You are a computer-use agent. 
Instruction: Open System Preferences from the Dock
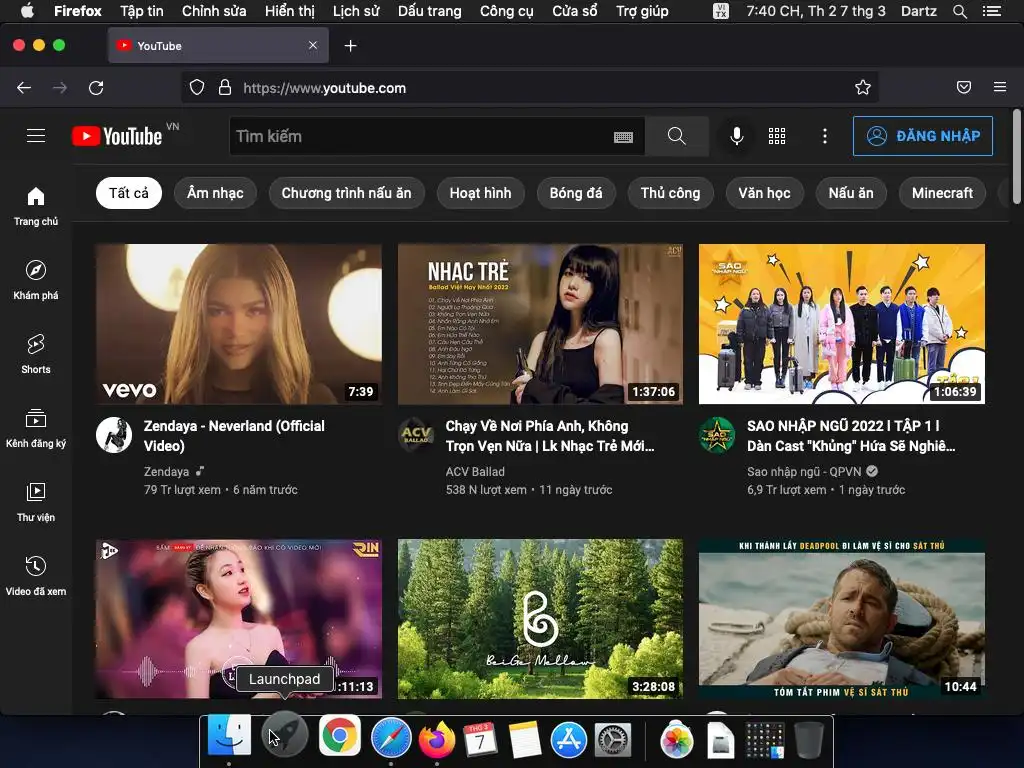coord(613,740)
